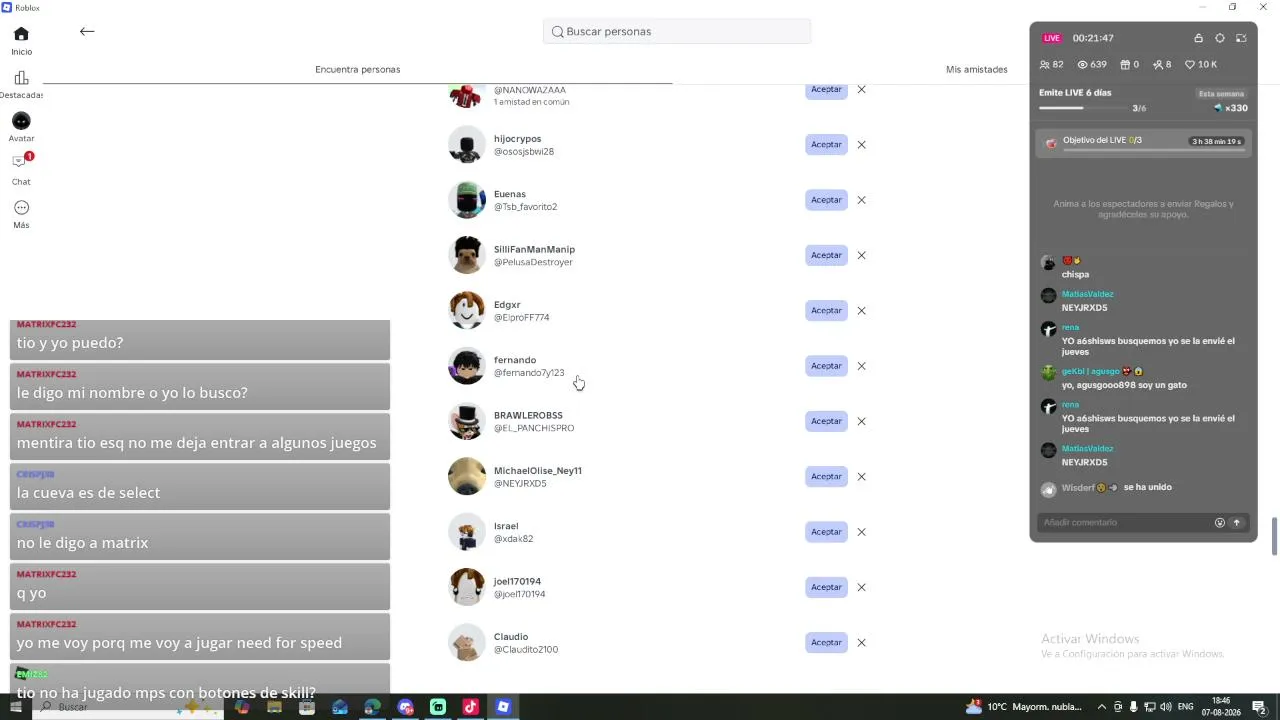
Task: Open BRAWLEROBSS profile name
Action: 528,415
